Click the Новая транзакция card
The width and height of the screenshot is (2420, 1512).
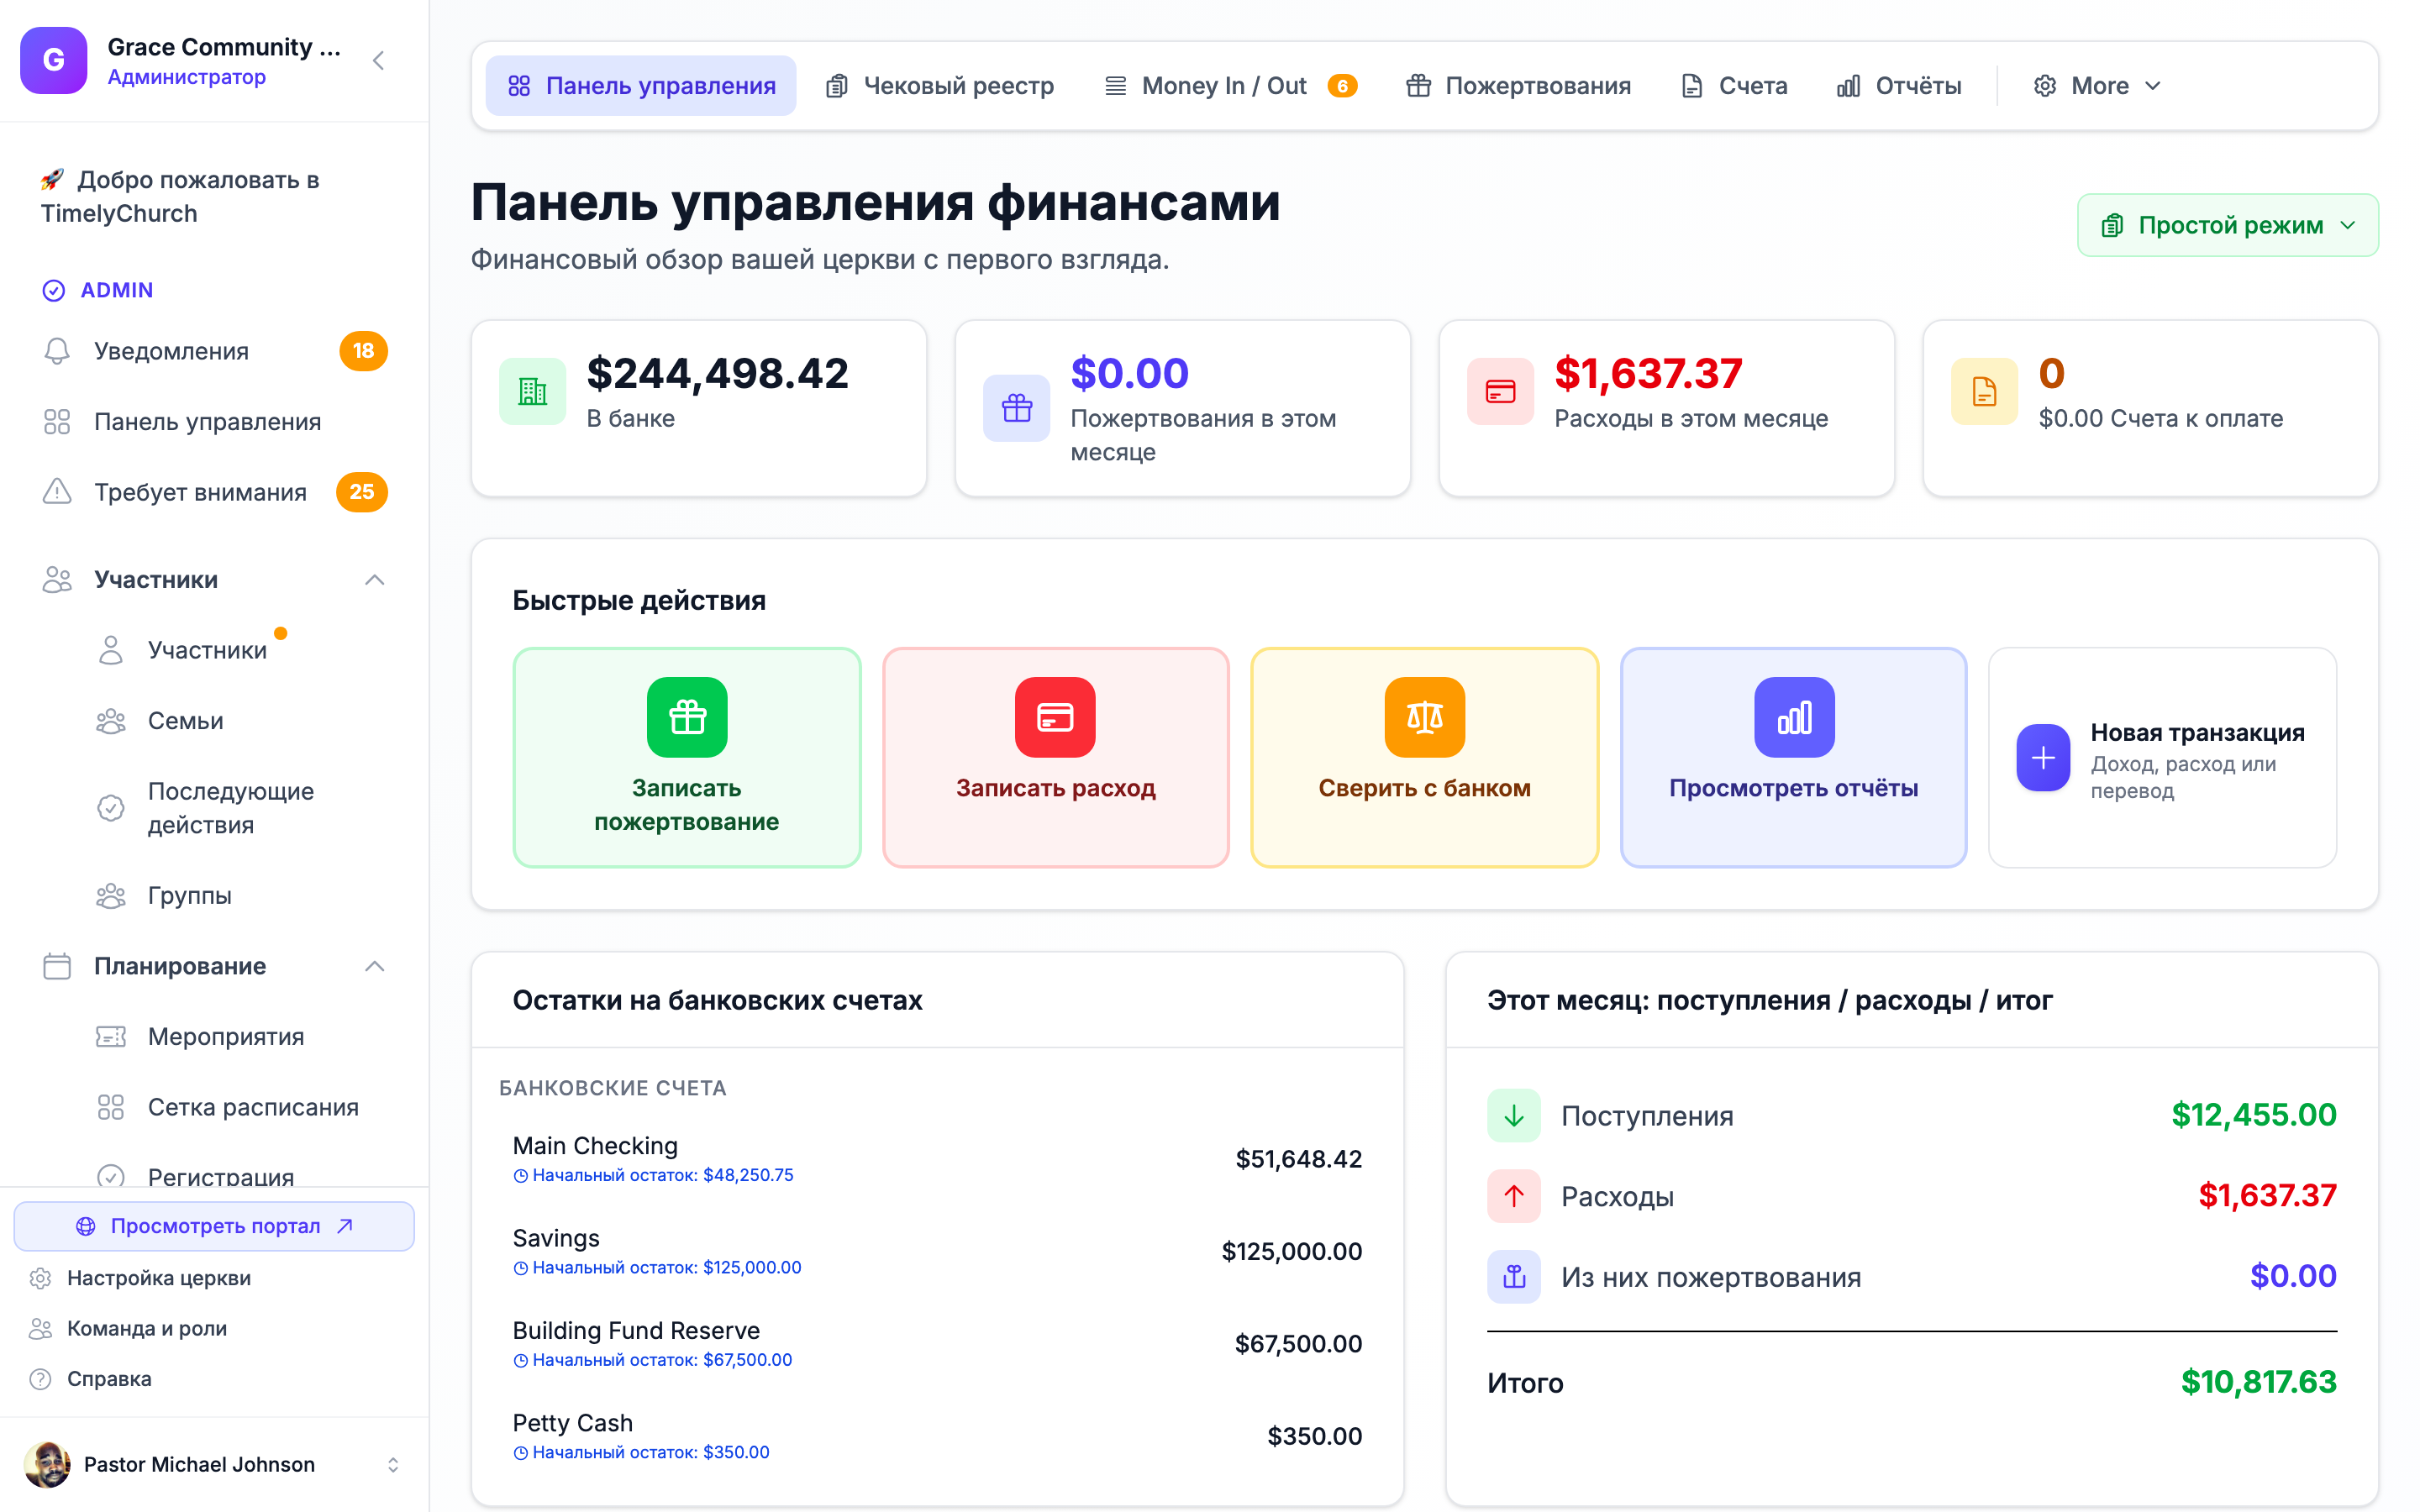click(x=2162, y=757)
